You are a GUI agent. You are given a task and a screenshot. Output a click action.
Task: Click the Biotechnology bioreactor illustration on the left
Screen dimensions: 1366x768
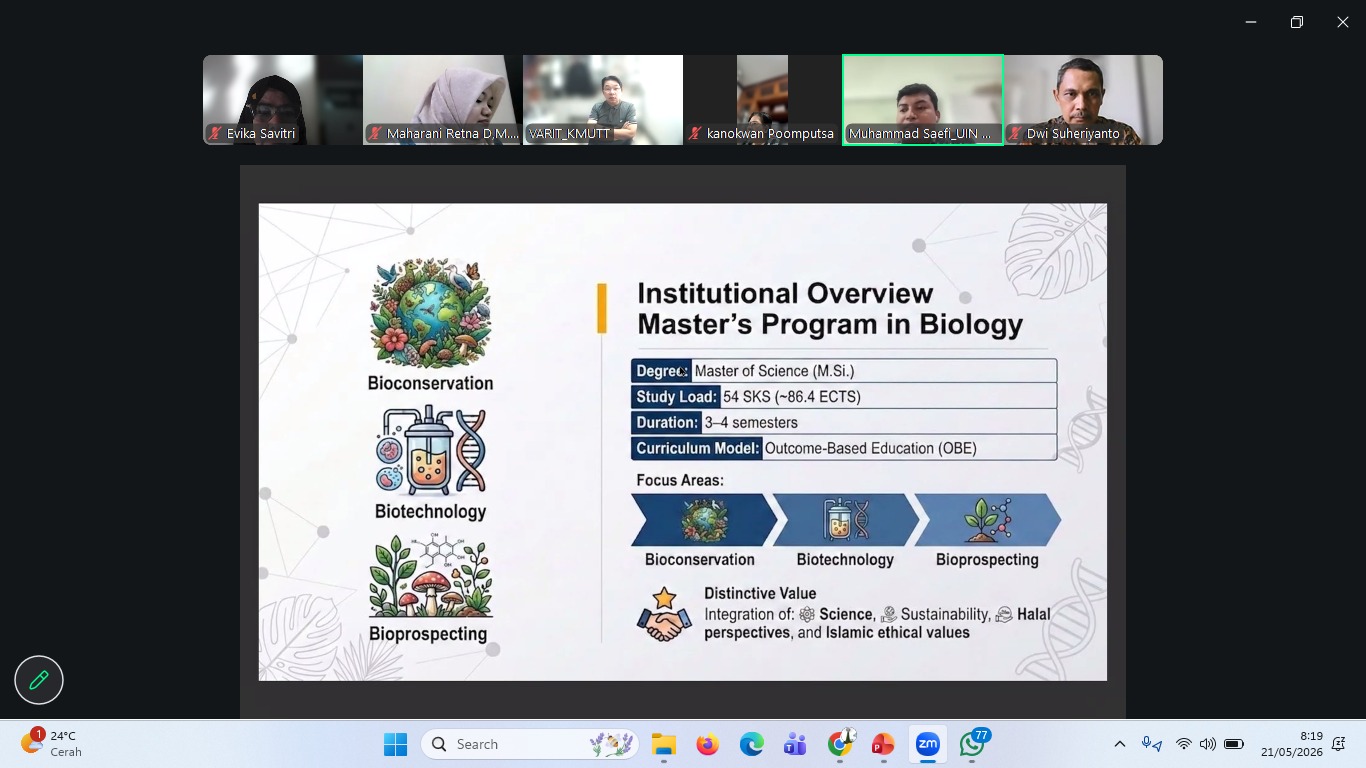[x=430, y=451]
